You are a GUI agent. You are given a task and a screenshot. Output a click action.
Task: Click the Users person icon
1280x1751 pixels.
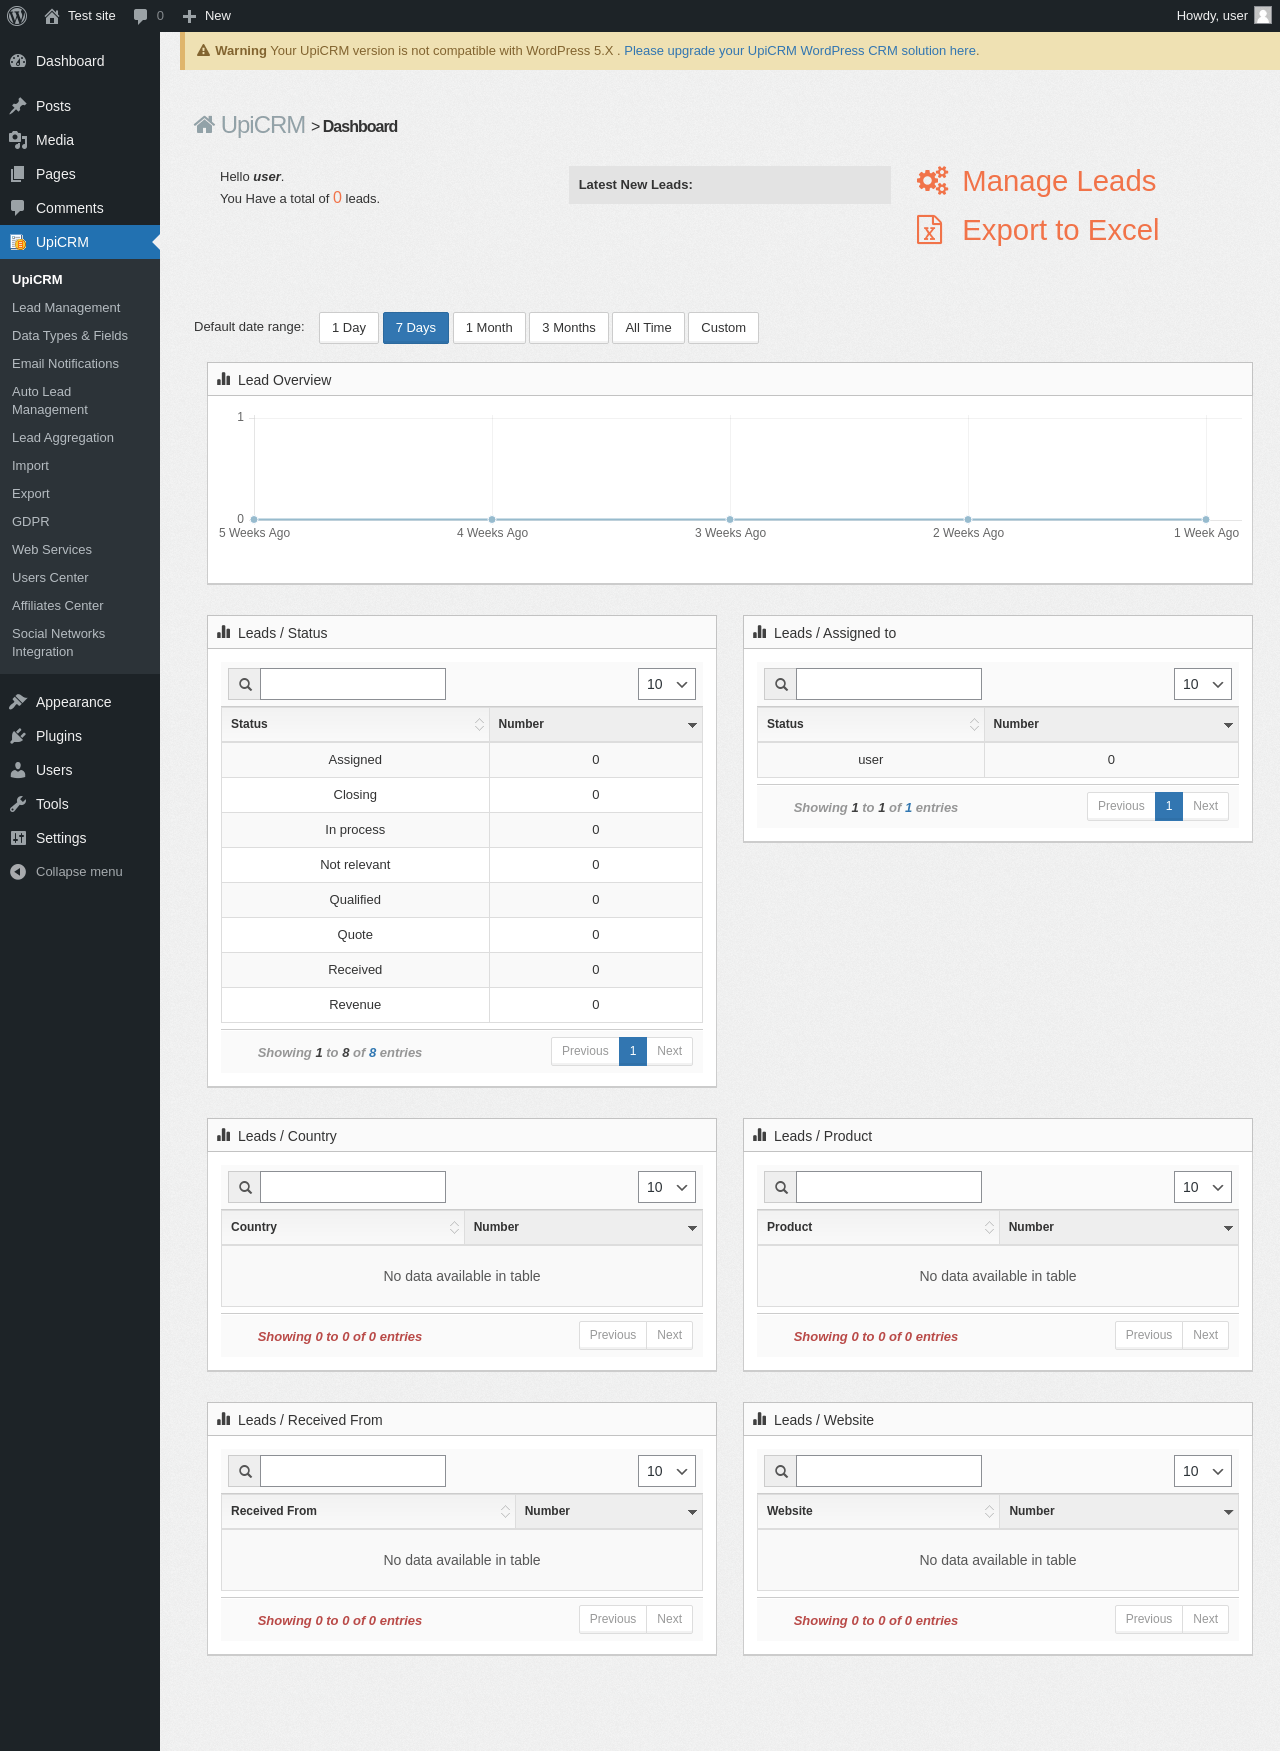tap(18, 770)
